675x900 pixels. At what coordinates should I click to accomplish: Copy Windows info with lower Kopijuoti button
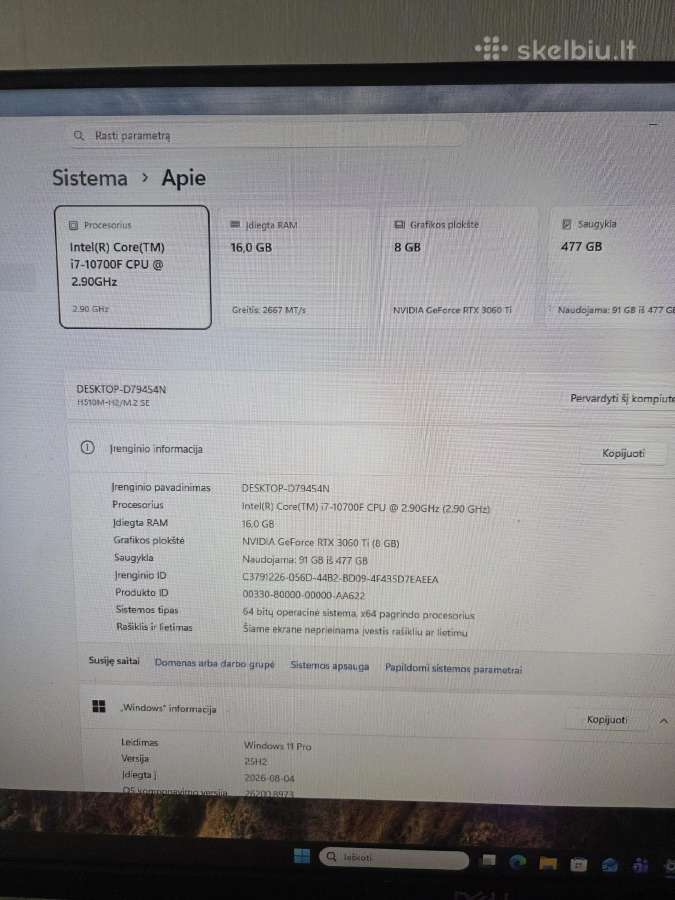tap(606, 720)
